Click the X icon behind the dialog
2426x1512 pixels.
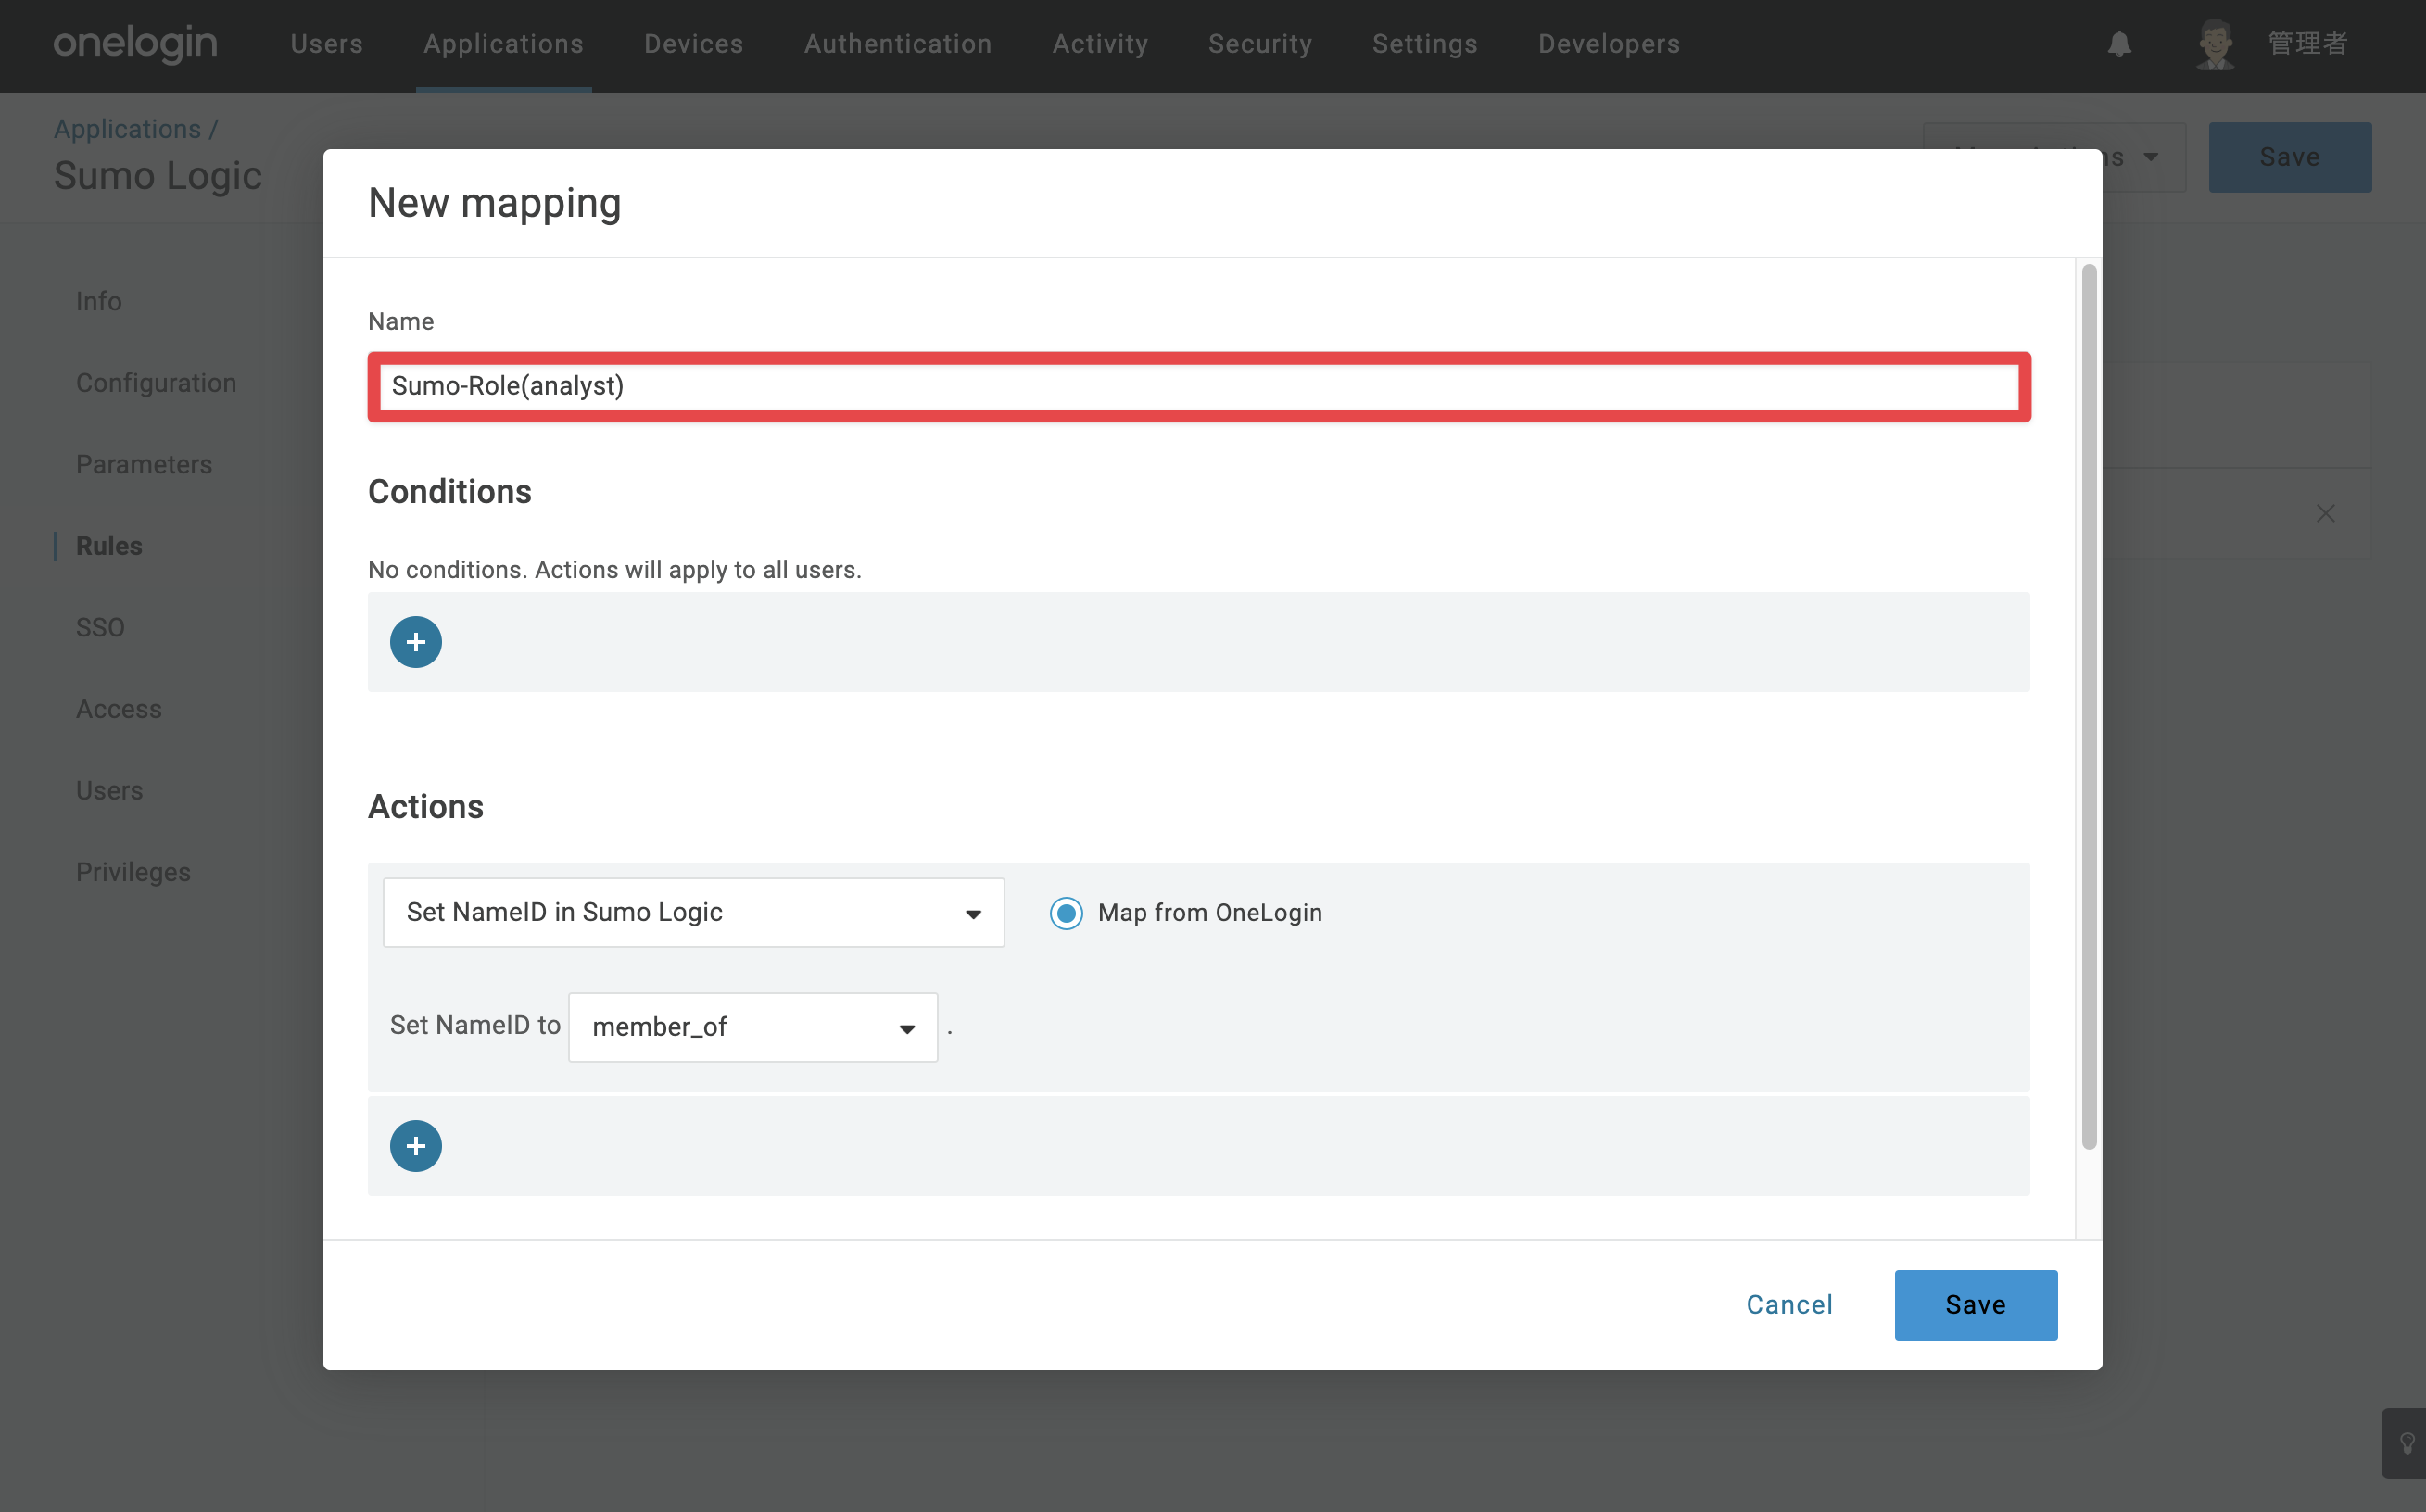[x=2325, y=513]
